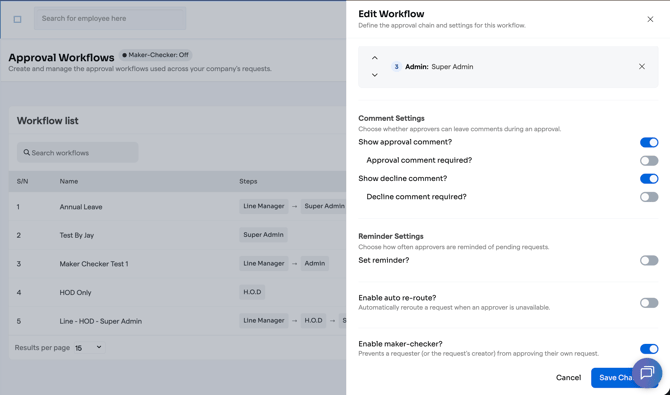Move the Admin step down with chevron
This screenshot has height=395, width=670.
pos(375,75)
